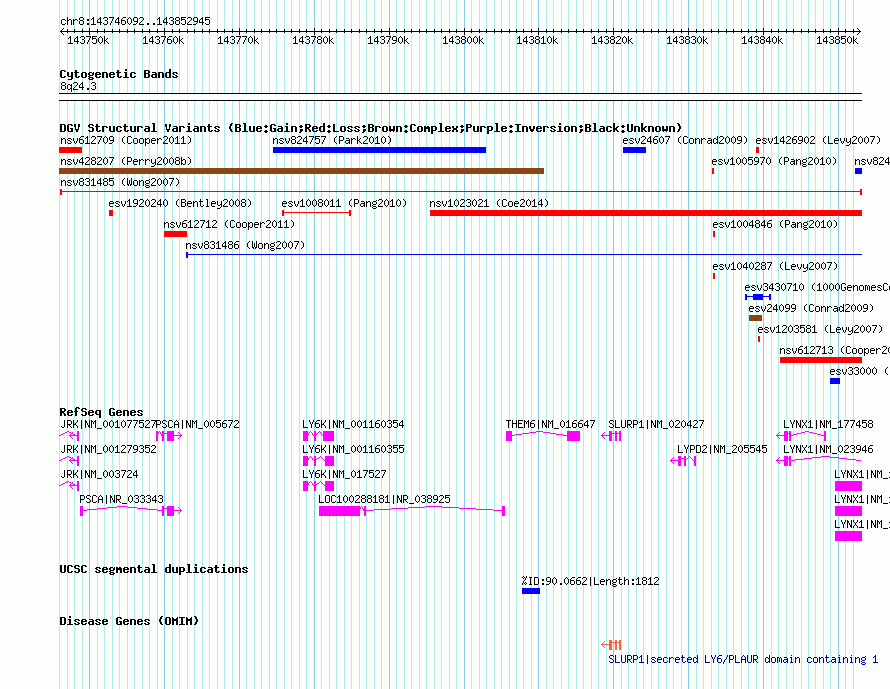Click the red nsv1023021 (Coe2014) loss bar
The height and width of the screenshot is (689, 890).
[x=646, y=213]
